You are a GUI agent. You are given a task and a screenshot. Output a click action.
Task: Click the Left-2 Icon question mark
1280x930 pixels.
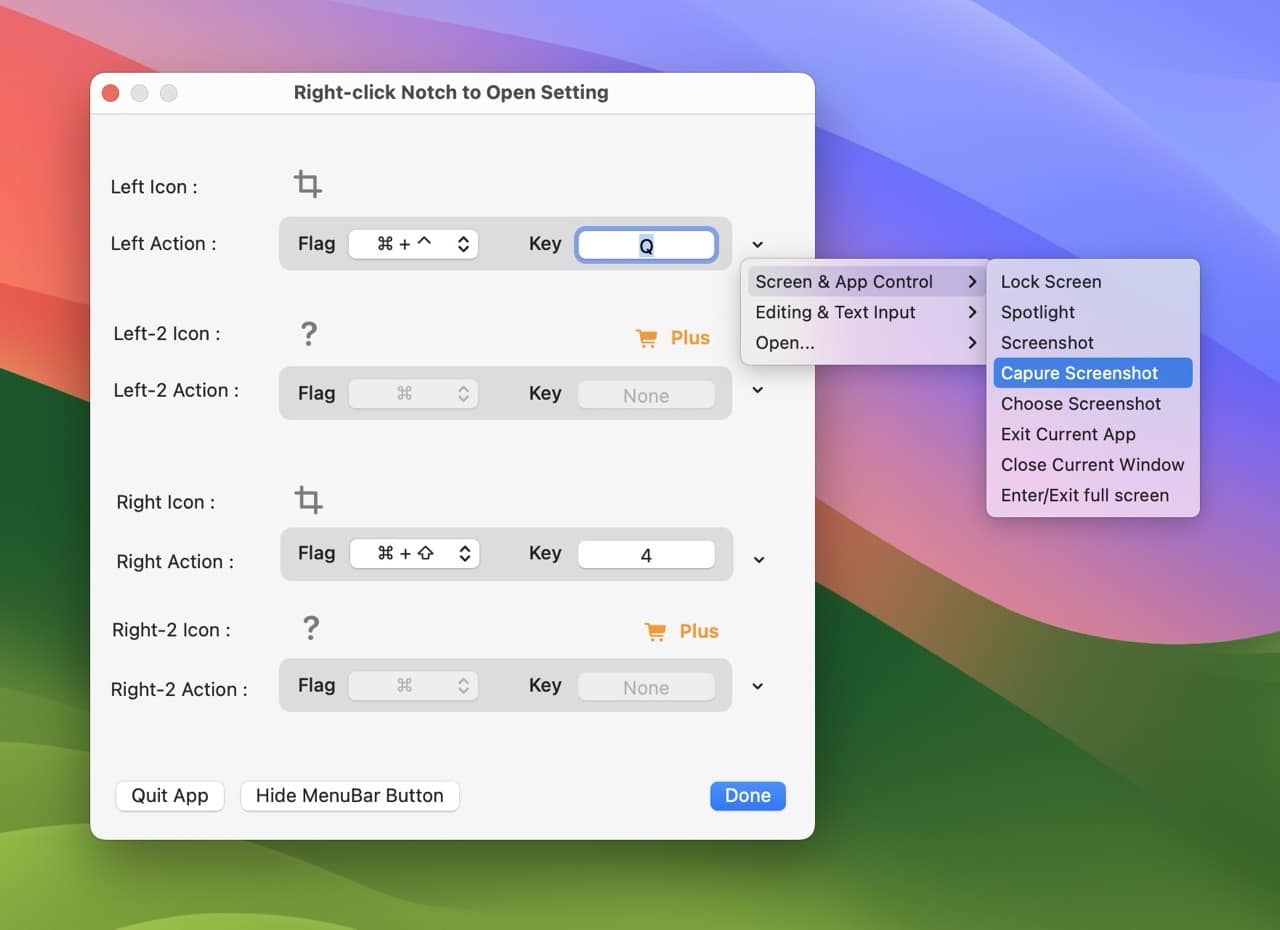tap(309, 334)
